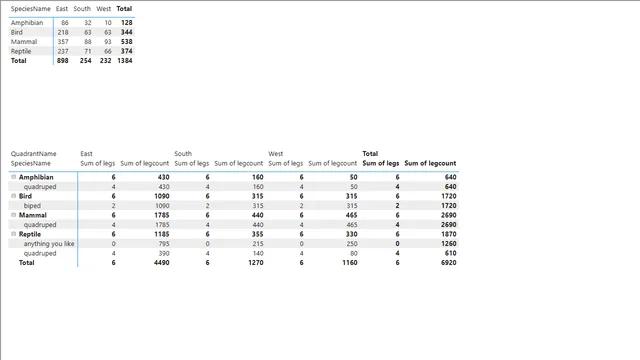Viewport: 640px width, 360px height.
Task: Click Sum of legcount header under East
Action: point(144,163)
